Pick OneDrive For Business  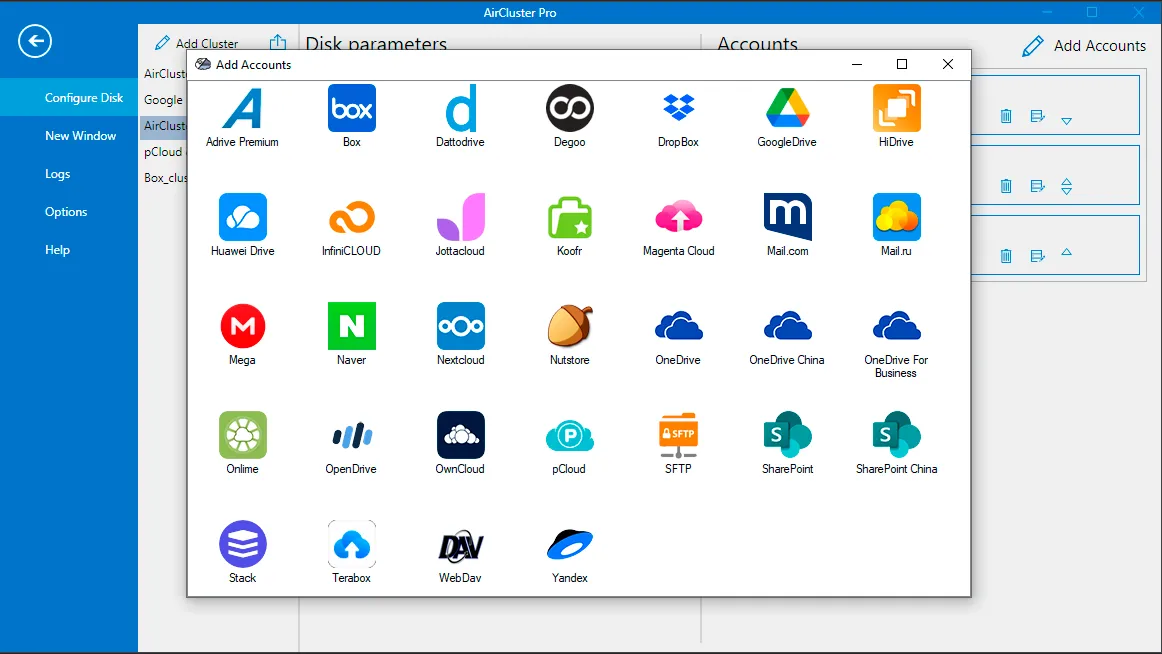point(896,327)
